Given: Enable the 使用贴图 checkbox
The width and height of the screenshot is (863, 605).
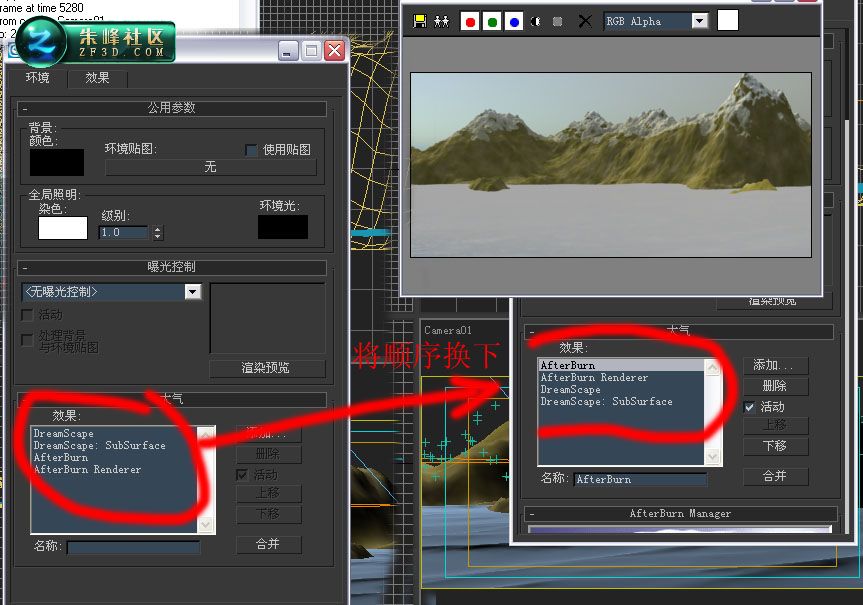Looking at the screenshot, I should coord(251,150).
